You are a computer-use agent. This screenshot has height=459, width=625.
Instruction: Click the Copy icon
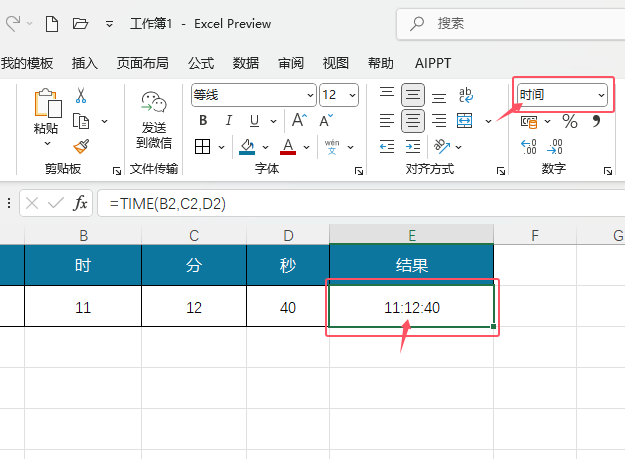(81, 121)
